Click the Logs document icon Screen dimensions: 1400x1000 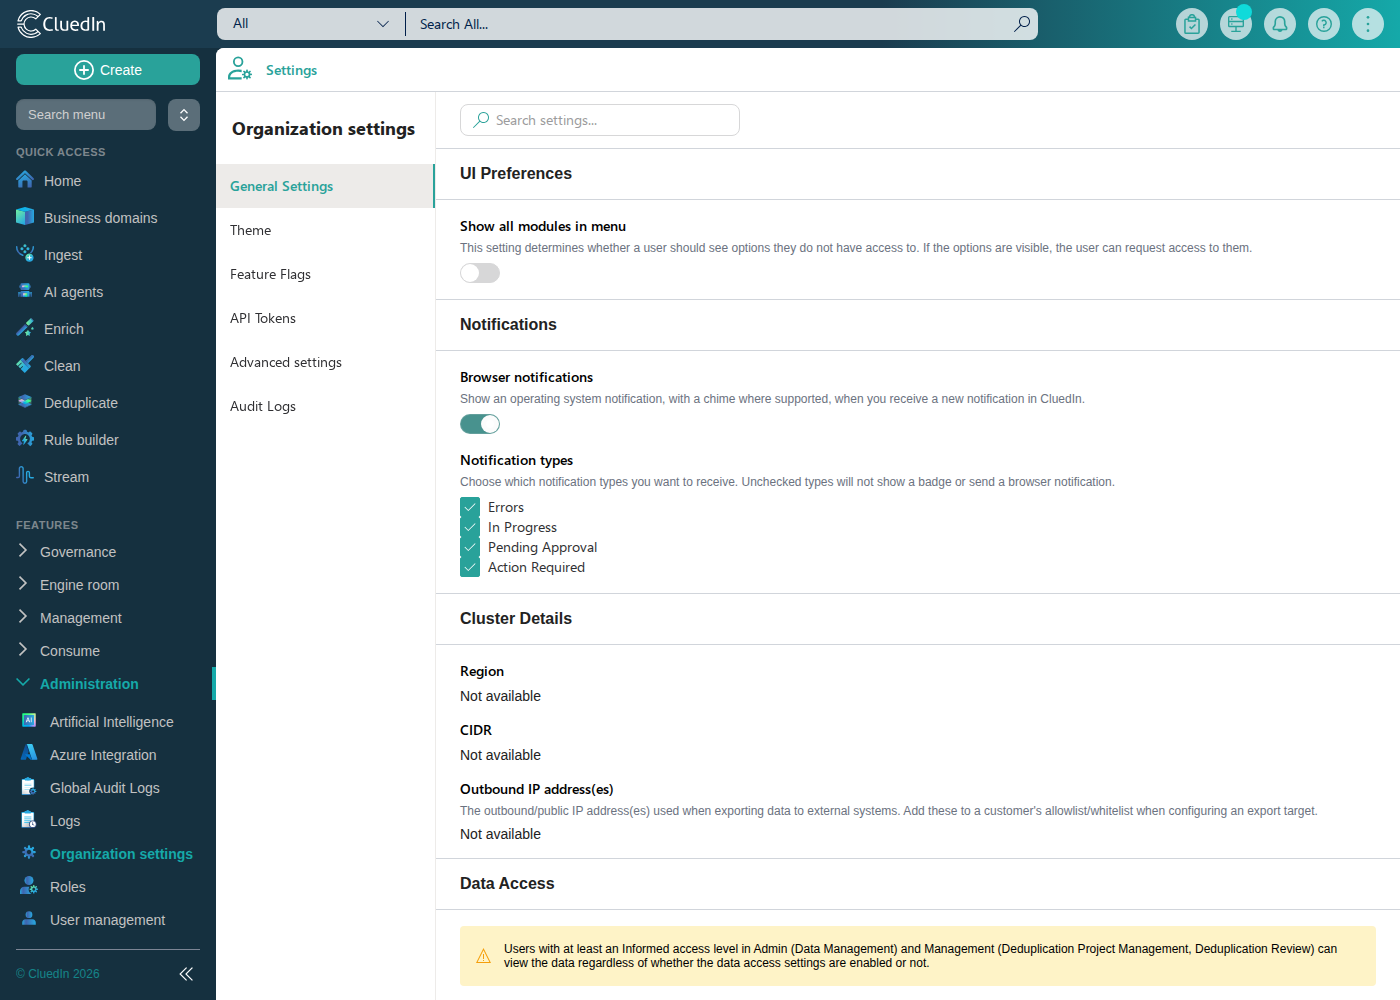point(29,819)
